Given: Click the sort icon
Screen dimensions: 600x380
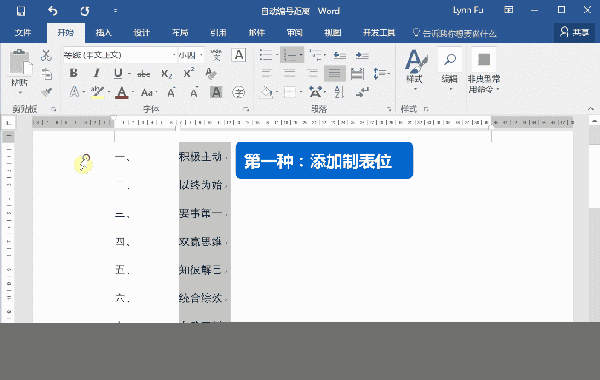Looking at the screenshot, I should point(339,92).
